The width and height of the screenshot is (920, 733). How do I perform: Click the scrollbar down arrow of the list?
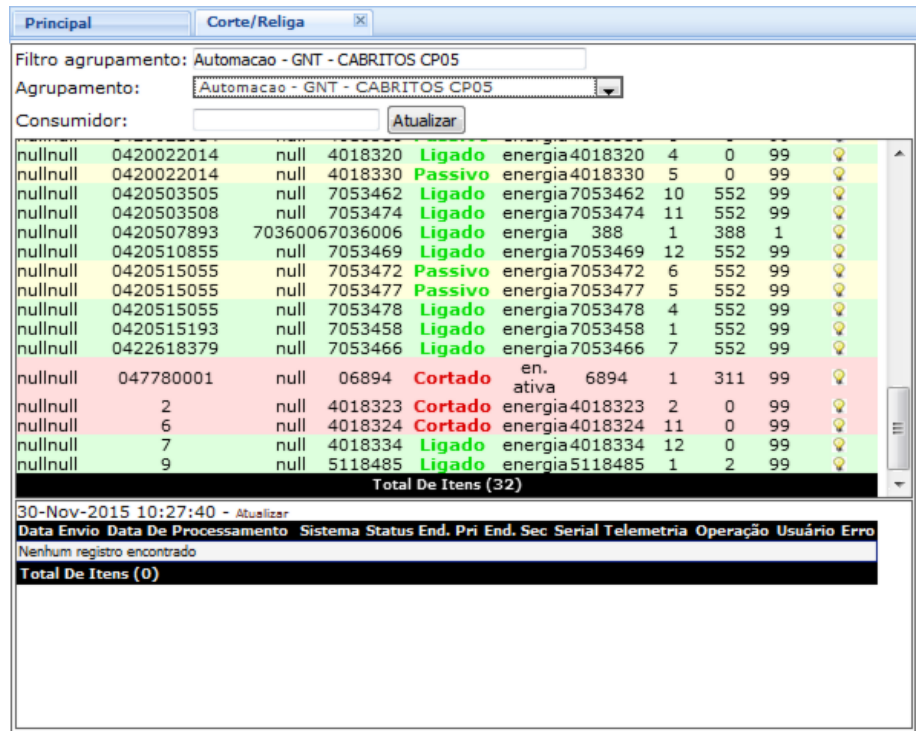(897, 484)
